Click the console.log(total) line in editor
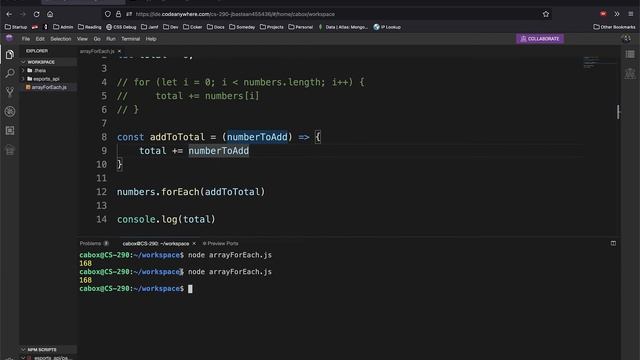640x360 pixels. click(166, 219)
